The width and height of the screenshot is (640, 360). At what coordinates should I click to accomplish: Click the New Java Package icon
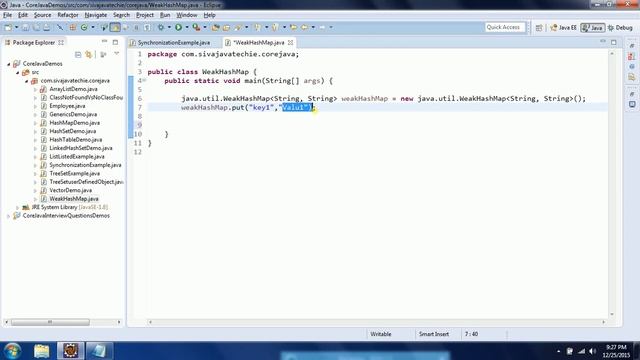[x=73, y=27]
